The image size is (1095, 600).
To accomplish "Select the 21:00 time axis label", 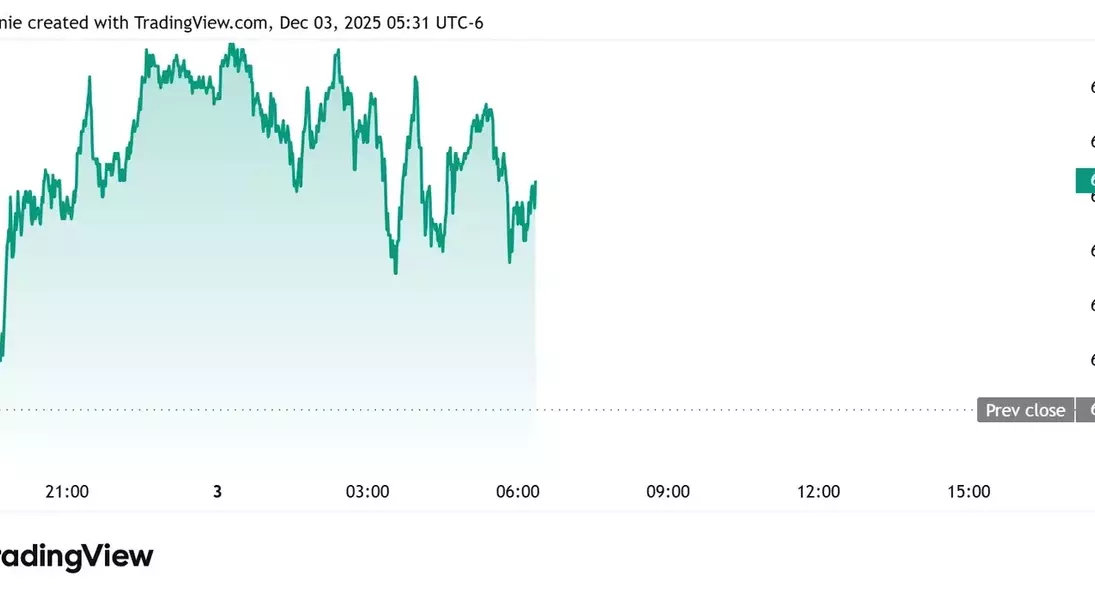I will tap(67, 491).
